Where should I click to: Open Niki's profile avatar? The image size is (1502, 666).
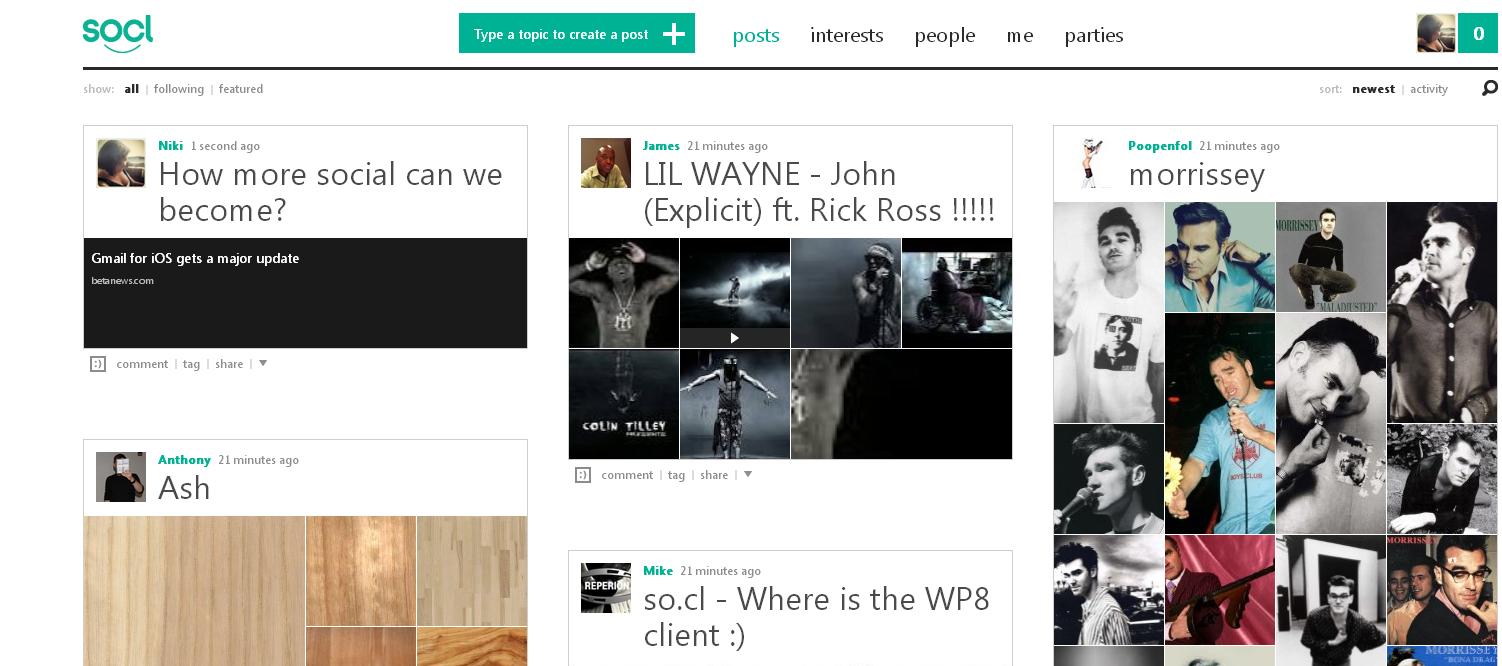(x=121, y=163)
